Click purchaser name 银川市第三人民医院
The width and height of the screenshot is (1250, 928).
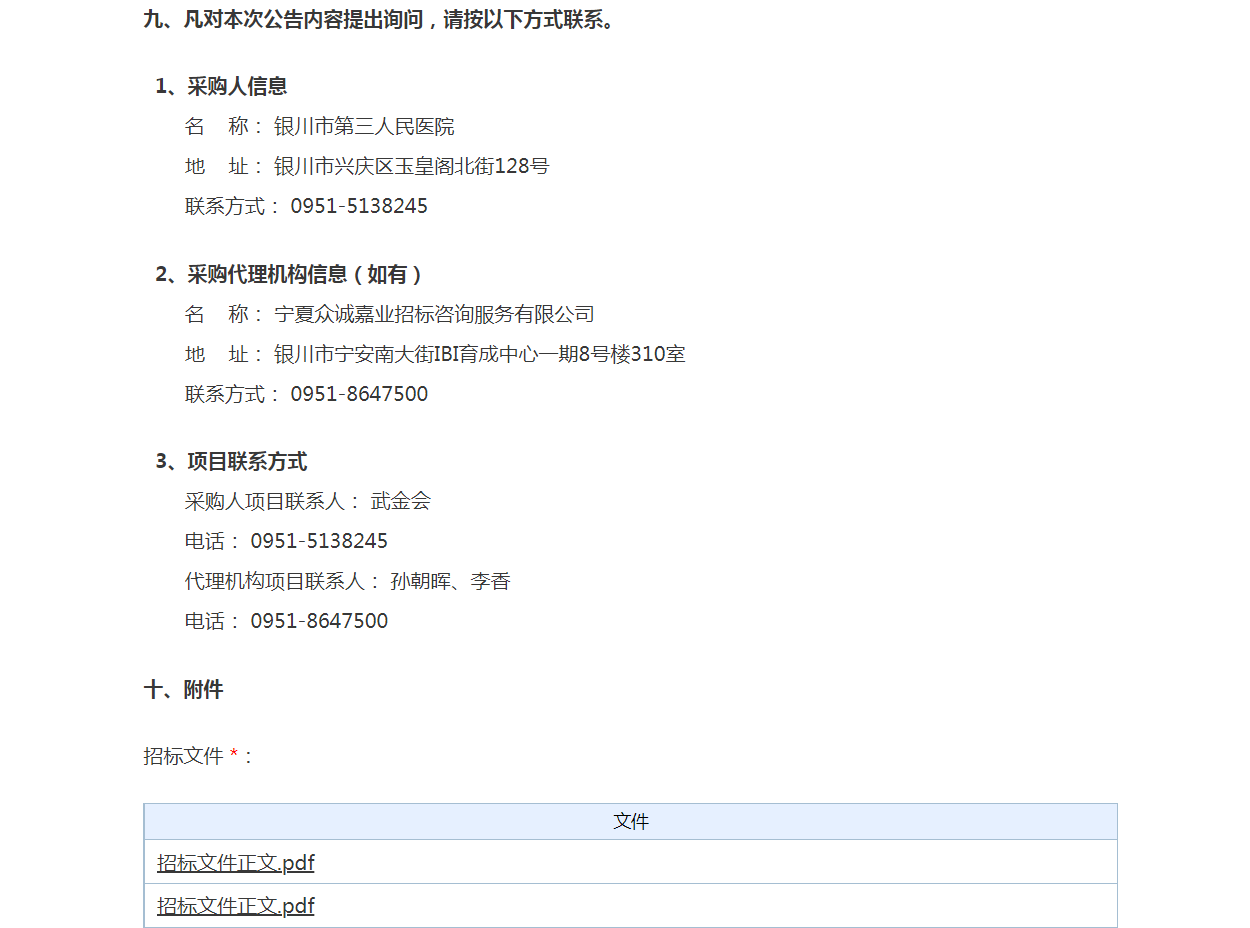(x=364, y=127)
